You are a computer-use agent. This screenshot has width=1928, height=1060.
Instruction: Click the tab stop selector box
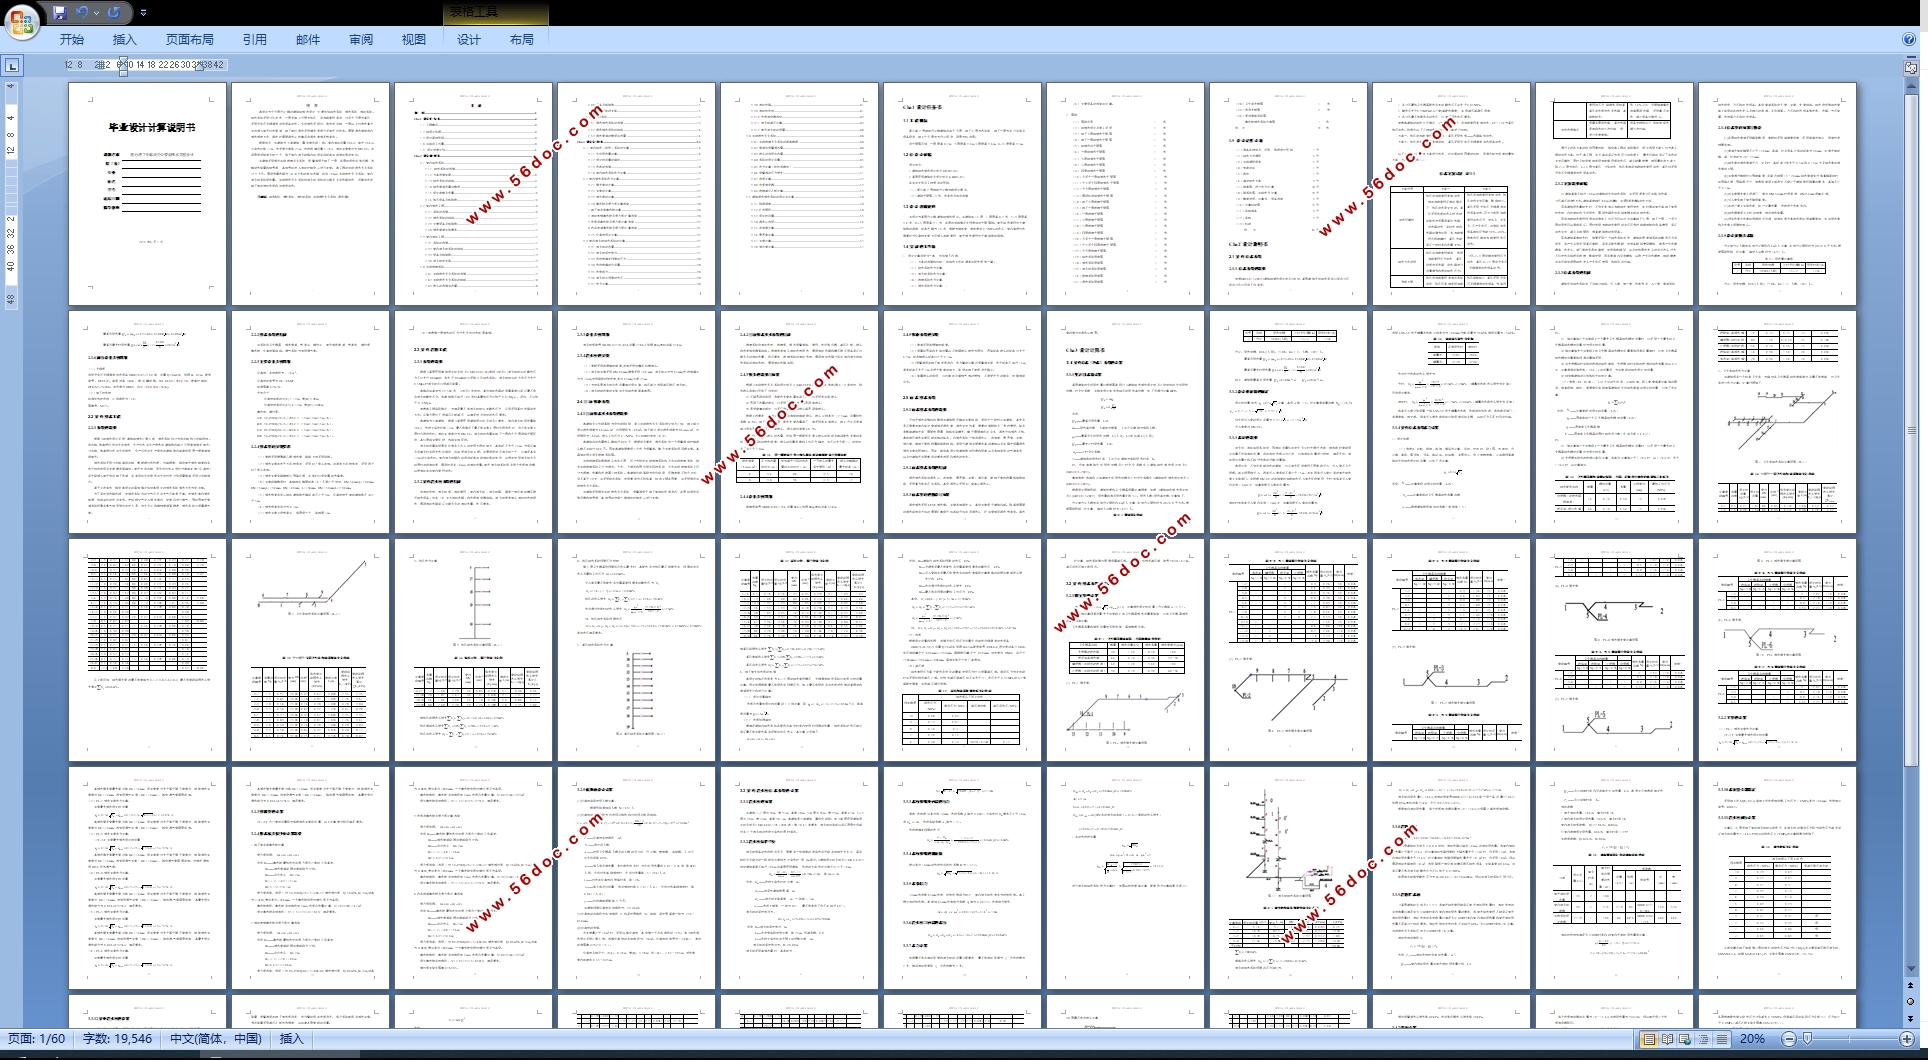(x=12, y=66)
